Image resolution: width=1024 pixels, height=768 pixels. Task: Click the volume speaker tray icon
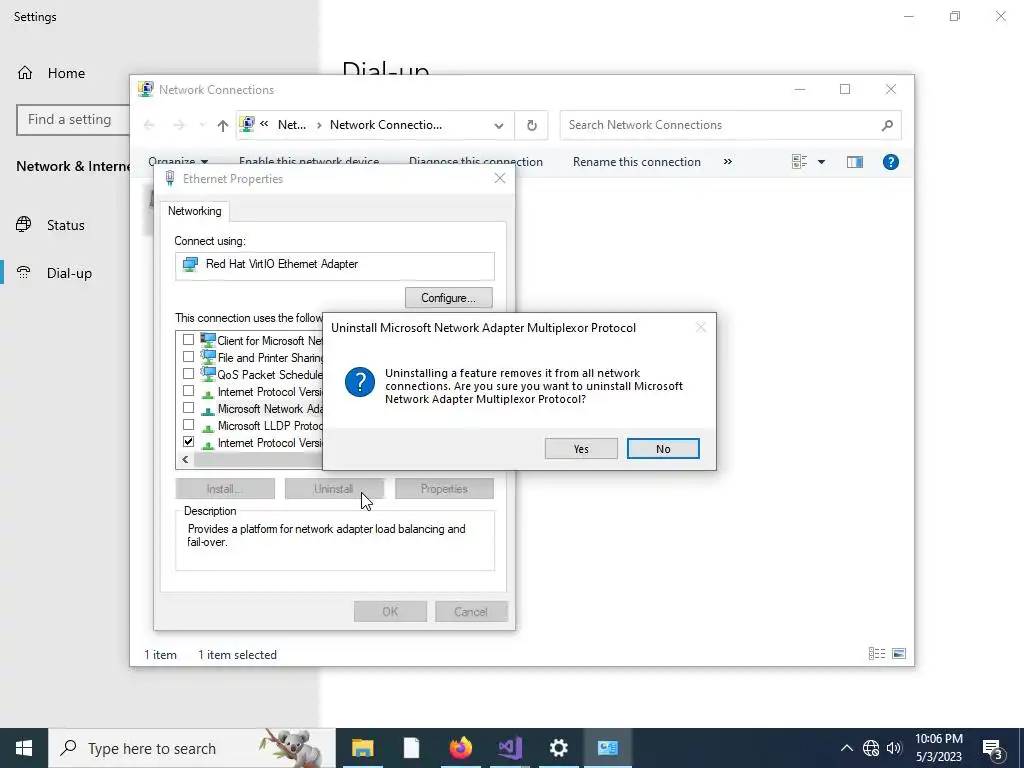click(x=894, y=748)
